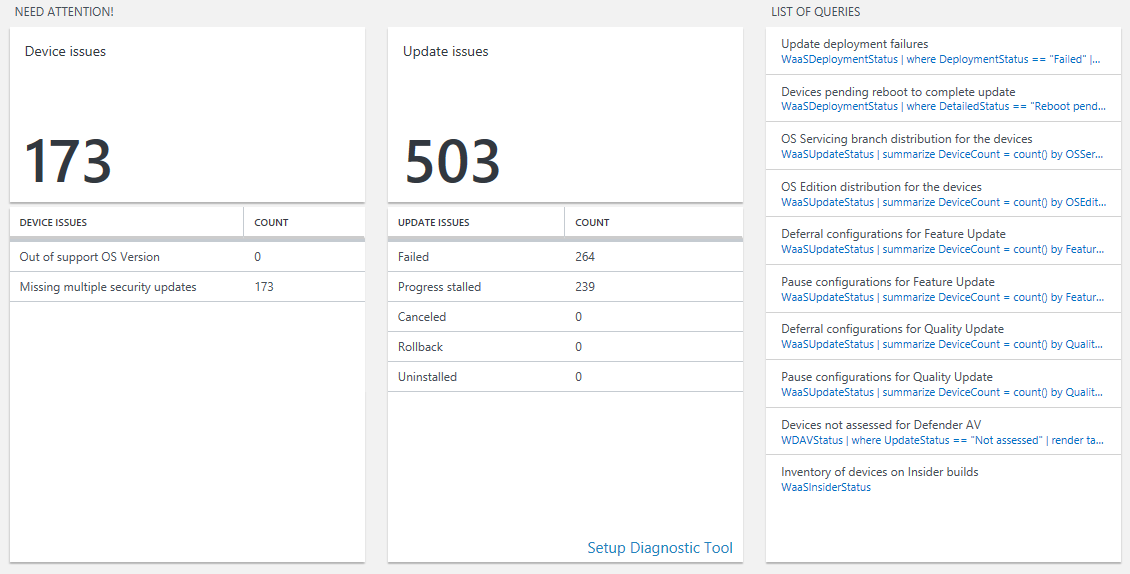Open the Failed update issues row
Viewport: 1130px width, 574px height.
coord(565,257)
